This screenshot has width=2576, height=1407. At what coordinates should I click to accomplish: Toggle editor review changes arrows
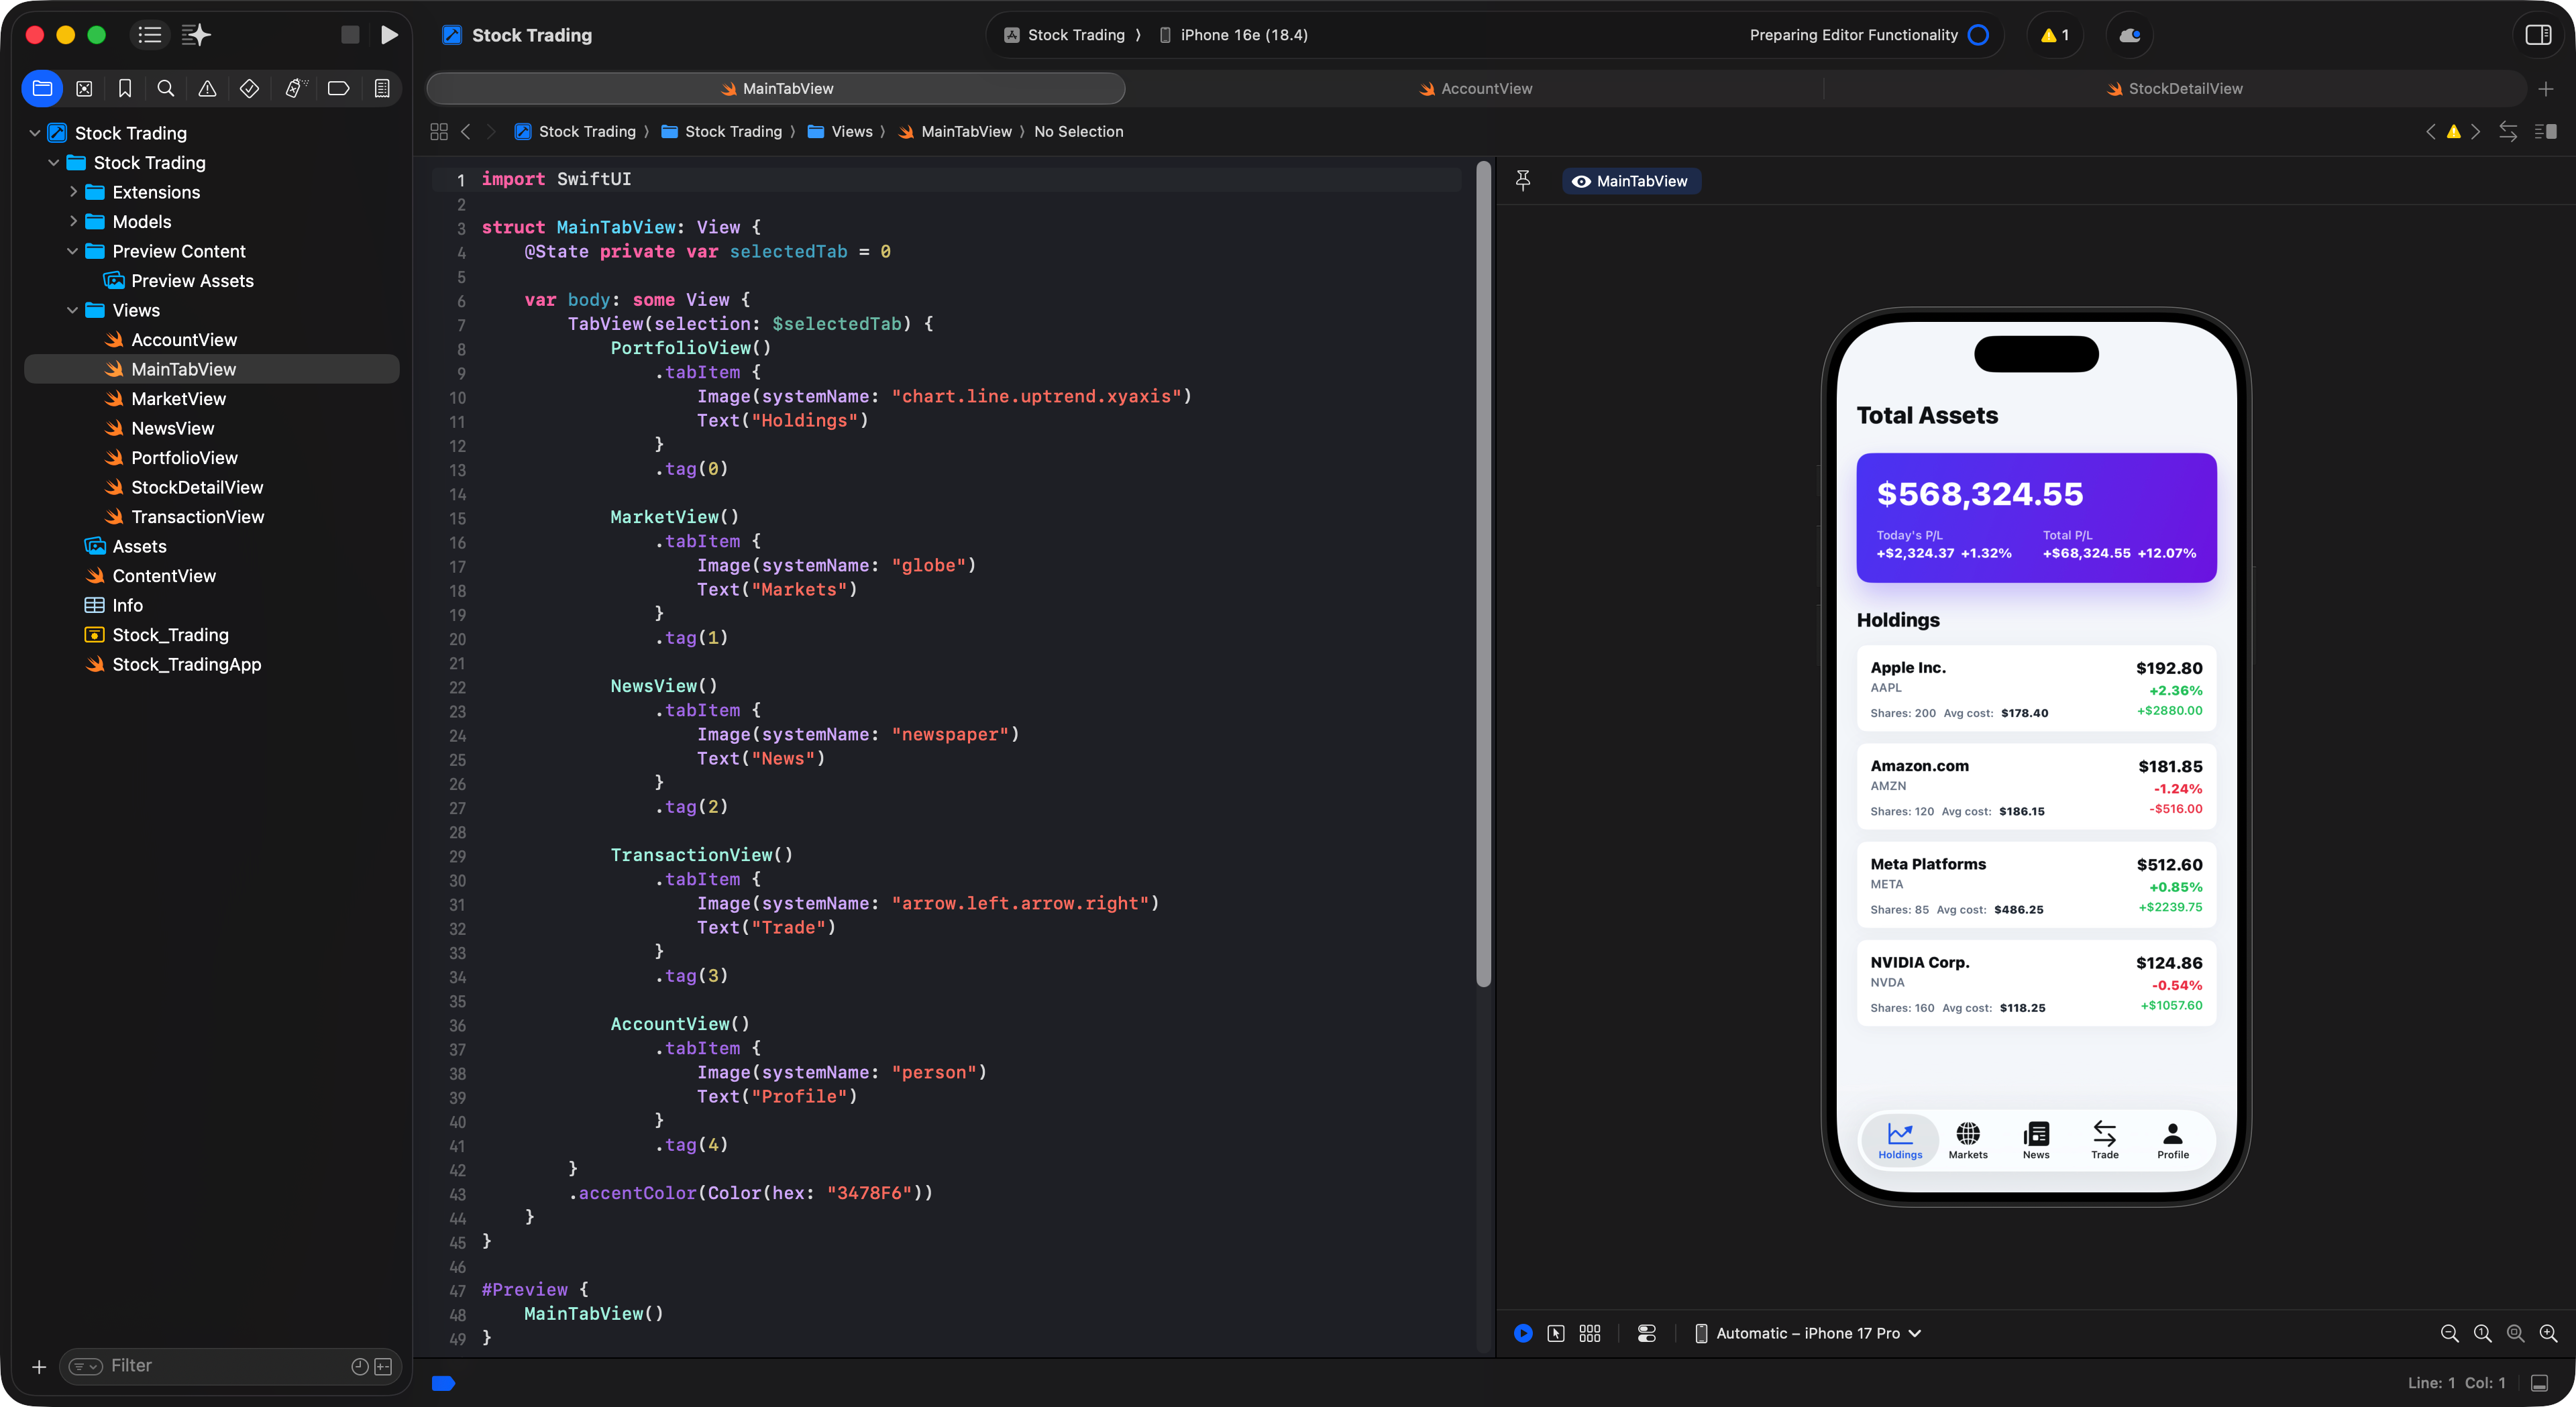2508,132
